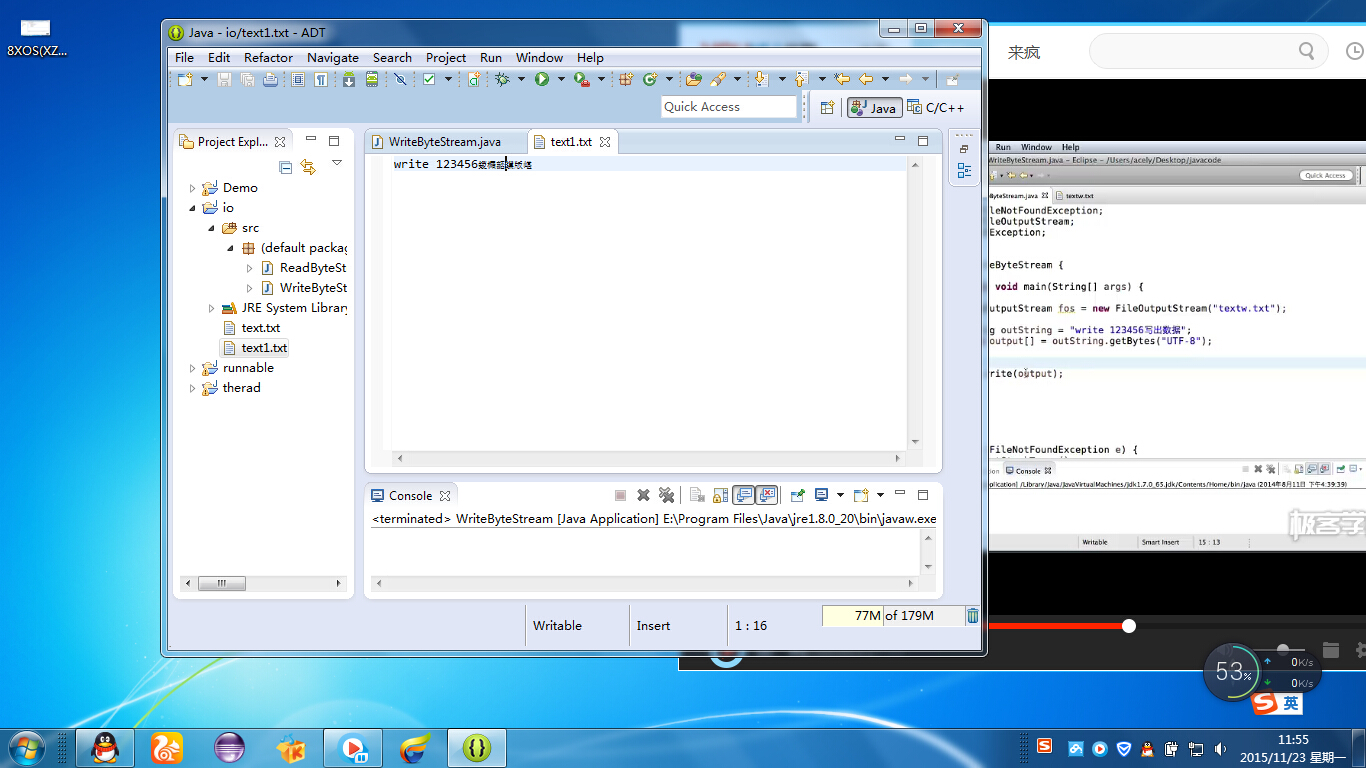Viewport: 1366px width, 768px height.
Task: Click Remove All Terminated Launches icon
Action: click(x=666, y=495)
